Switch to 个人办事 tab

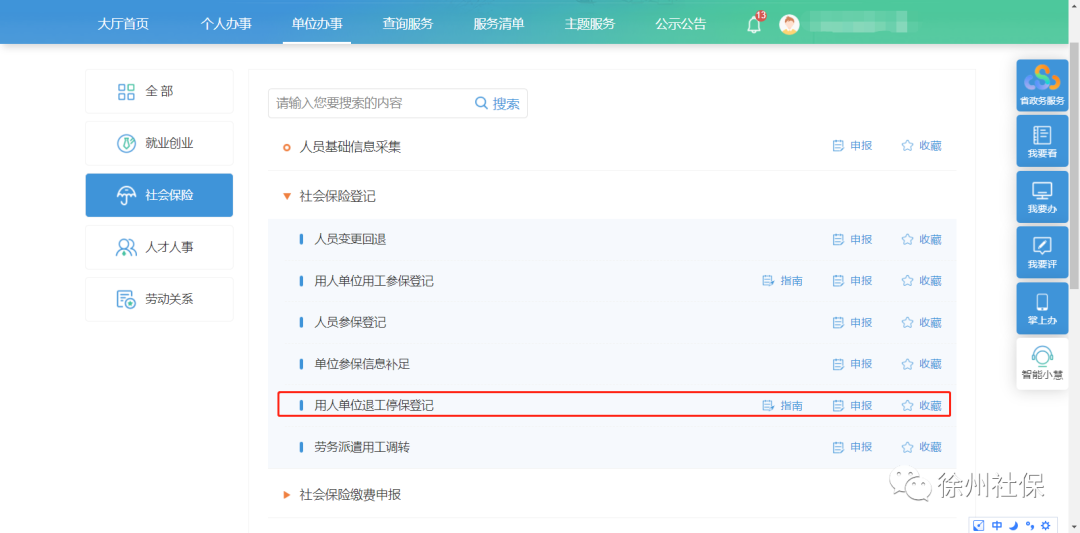tap(226, 24)
